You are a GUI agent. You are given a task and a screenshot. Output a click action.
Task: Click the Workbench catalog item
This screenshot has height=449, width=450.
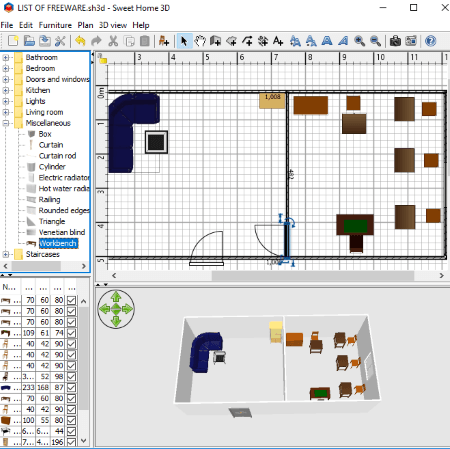coord(58,243)
